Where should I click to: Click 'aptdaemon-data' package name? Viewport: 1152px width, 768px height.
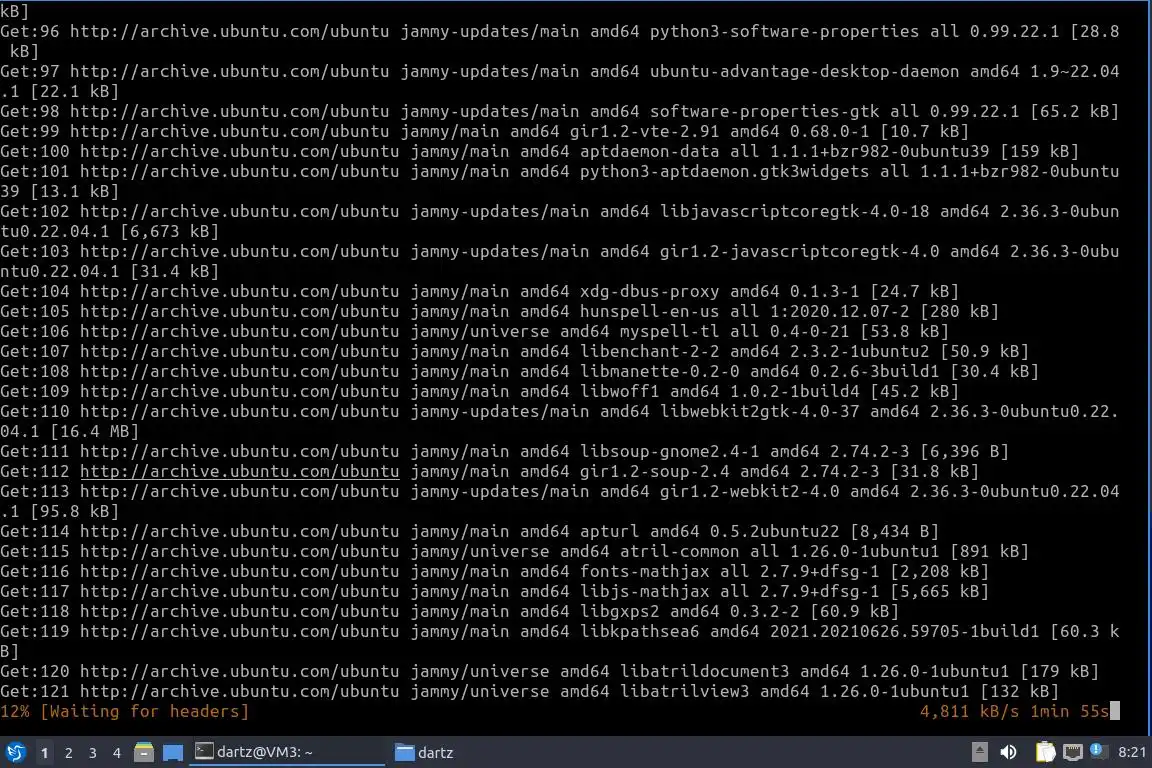649,151
